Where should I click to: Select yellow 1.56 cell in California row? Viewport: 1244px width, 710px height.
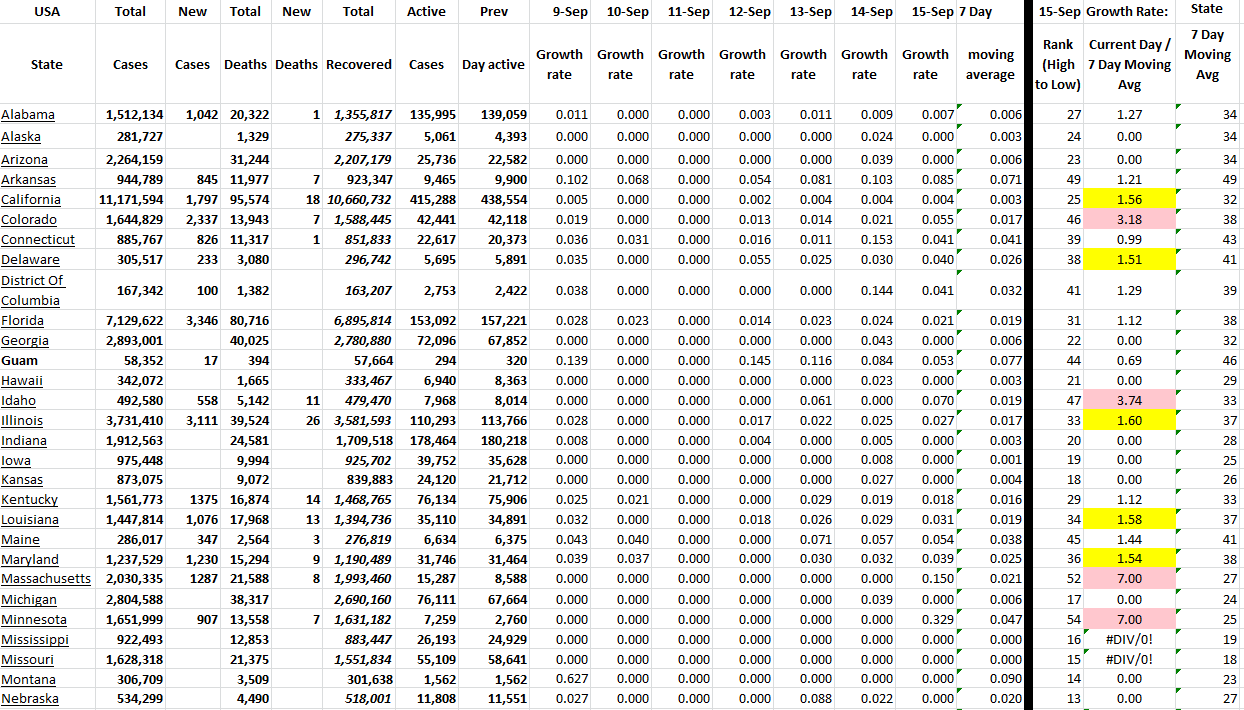(1129, 199)
